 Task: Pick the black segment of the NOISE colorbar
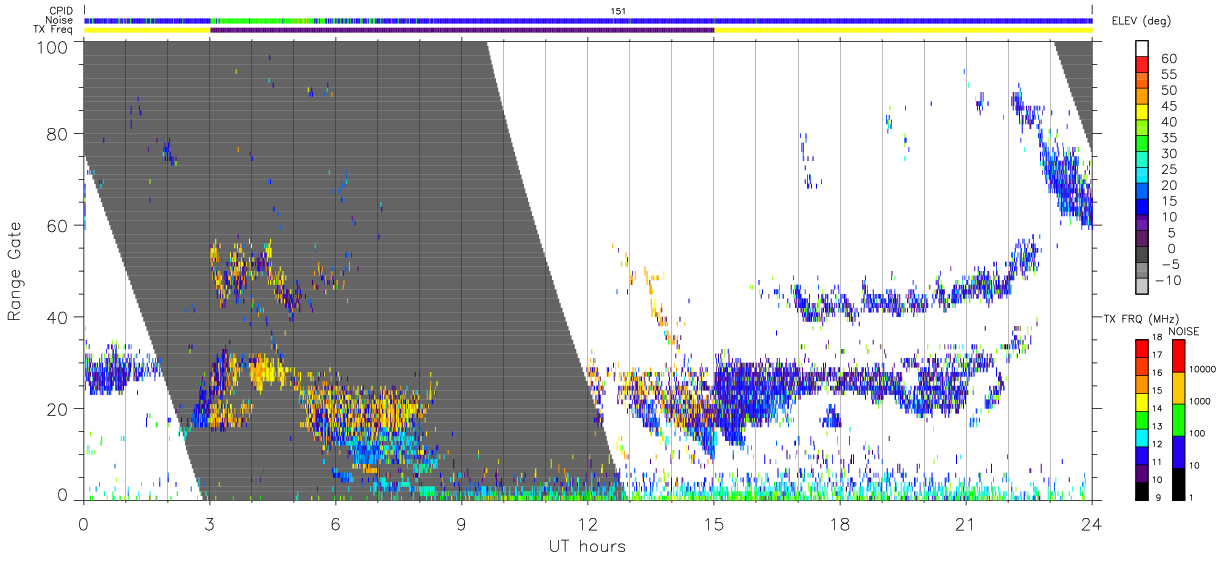click(x=1178, y=484)
